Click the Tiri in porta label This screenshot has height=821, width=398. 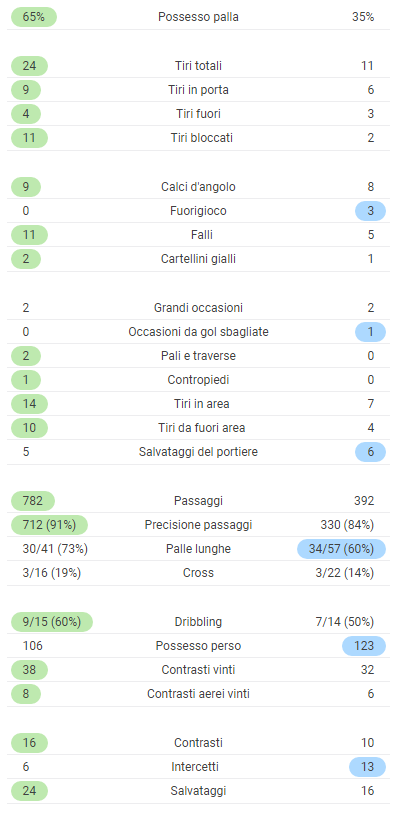(198, 90)
